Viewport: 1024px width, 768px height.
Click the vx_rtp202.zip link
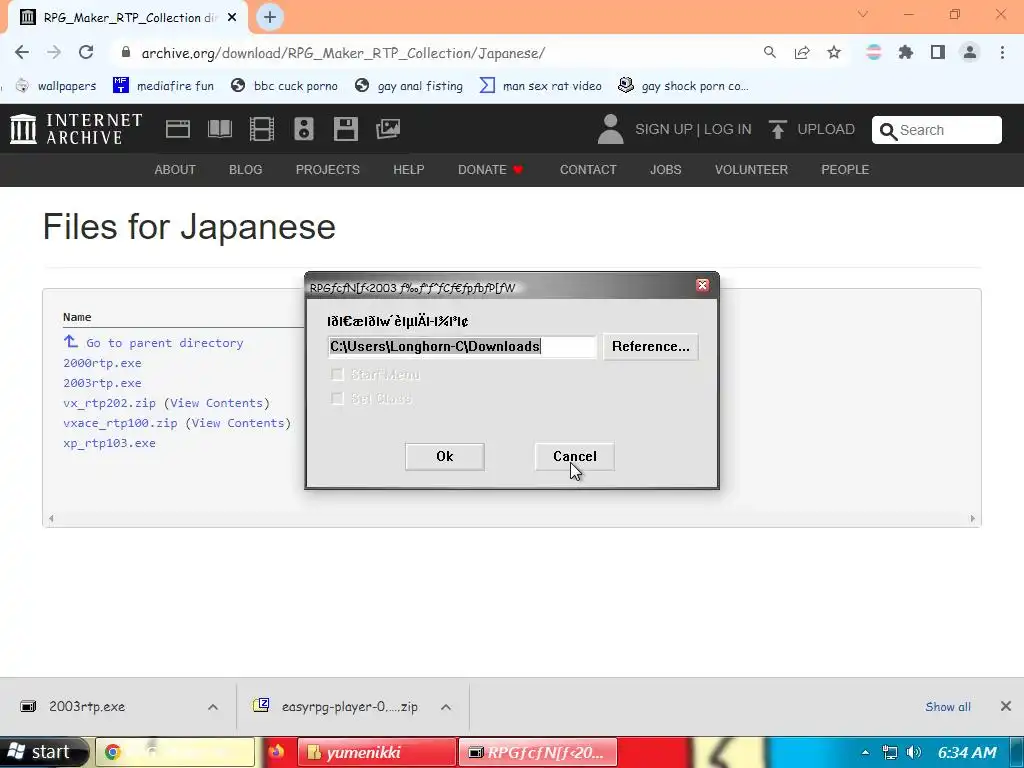(110, 403)
